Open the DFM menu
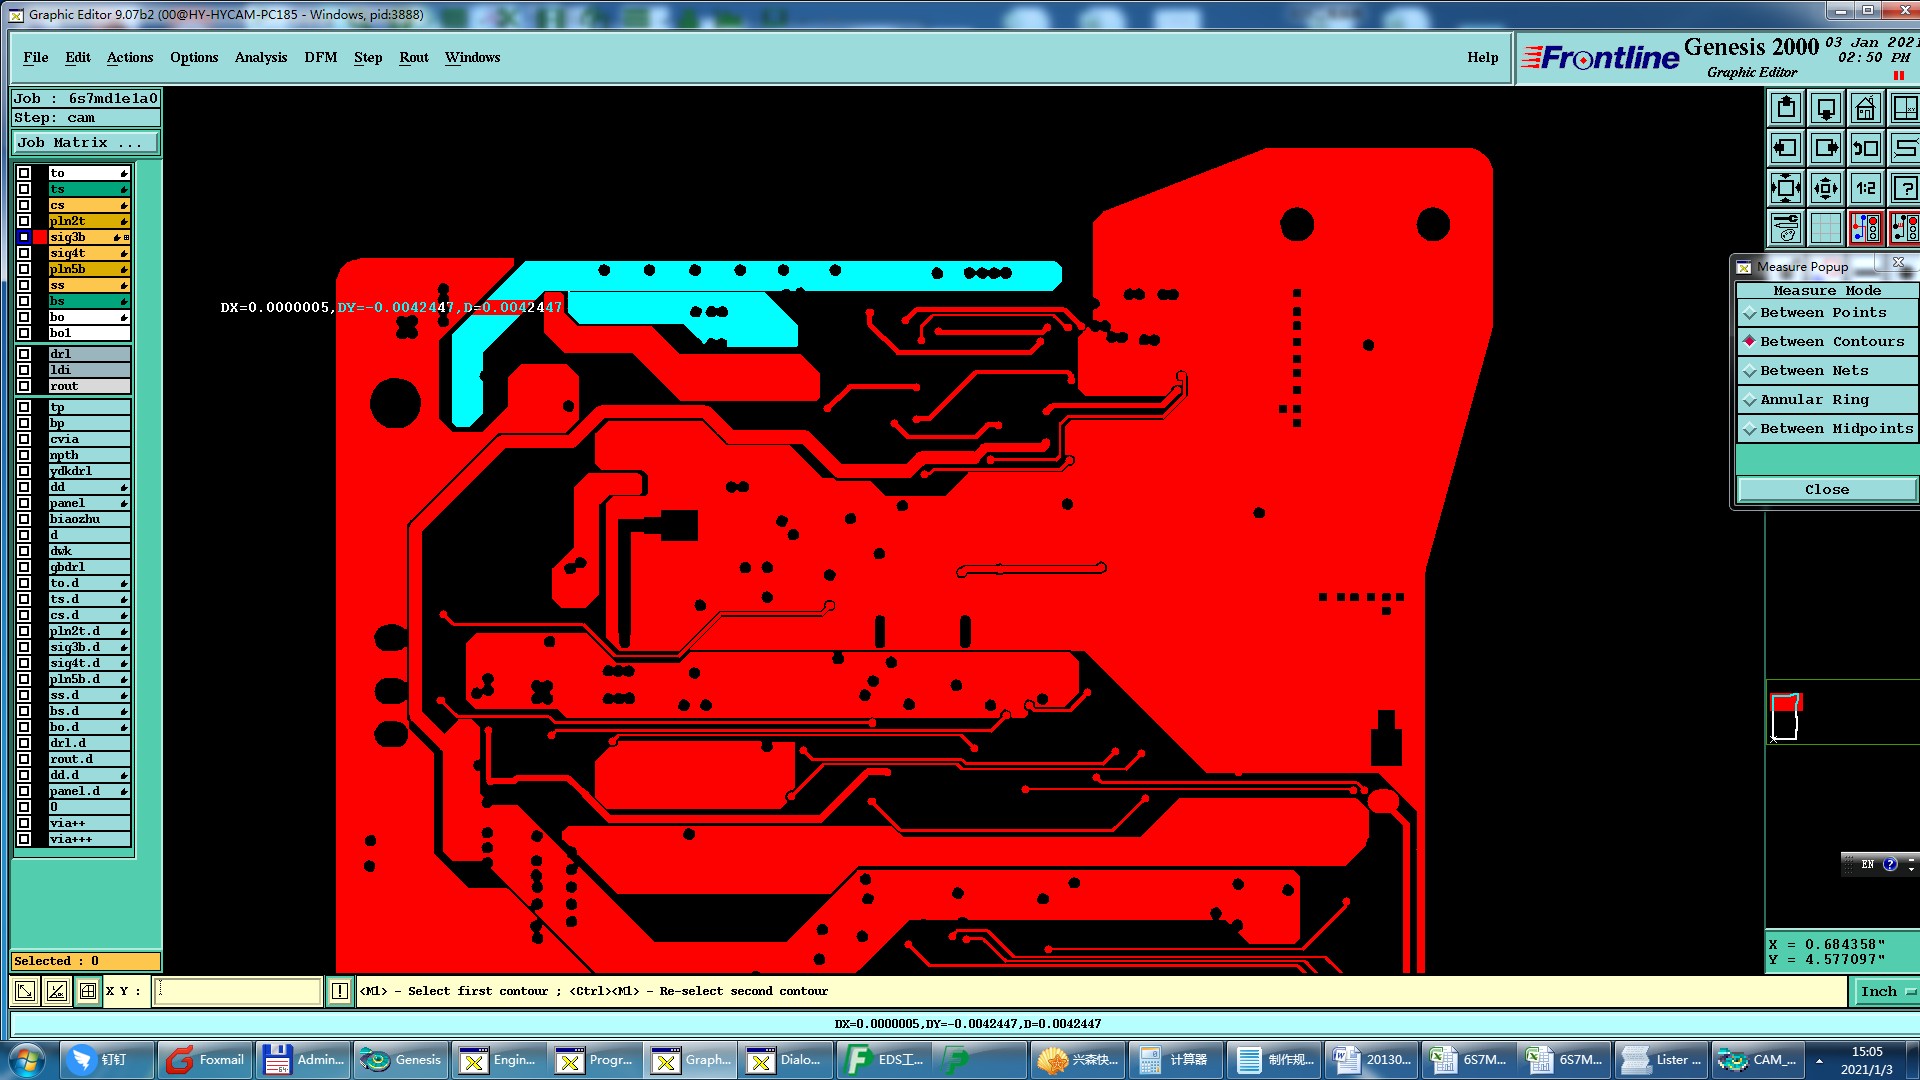1920x1080 pixels. [320, 57]
